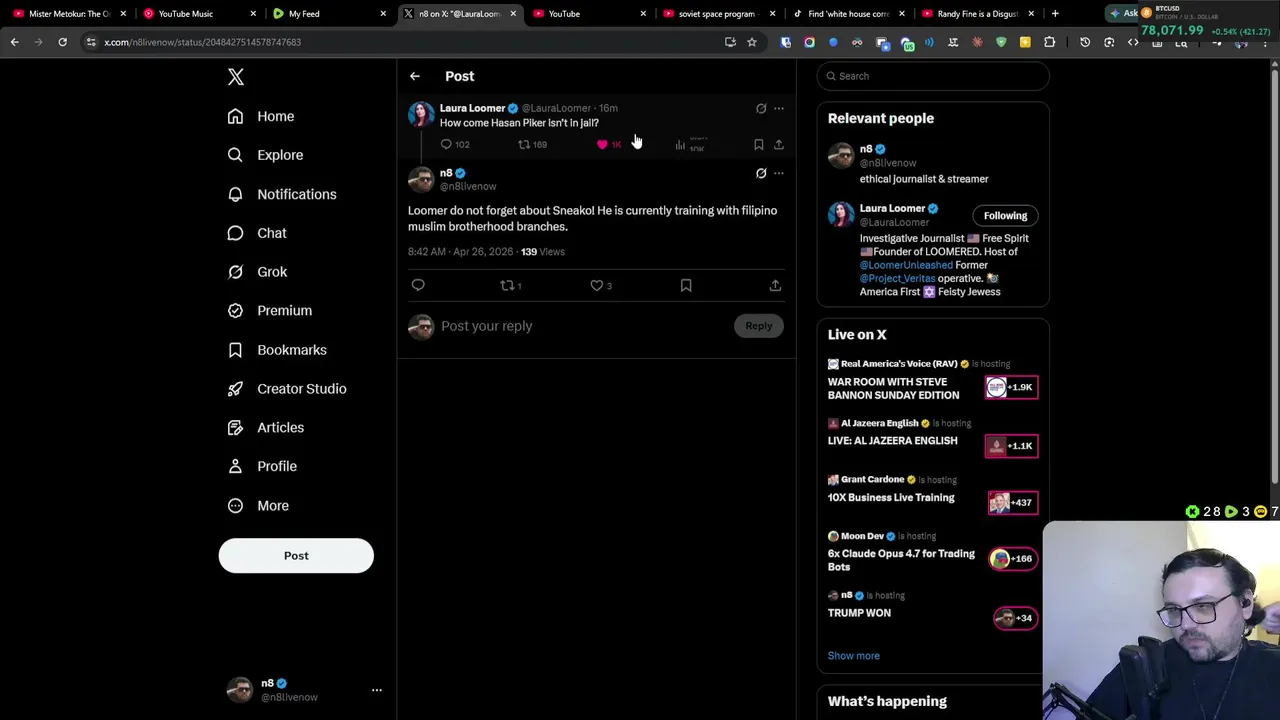This screenshot has height=720, width=1280.
Task: Like n8's post with the heart icon
Action: pos(596,286)
